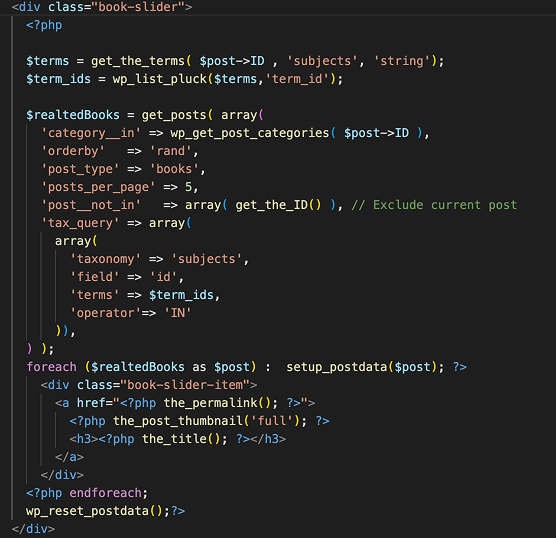This screenshot has width=556, height=538.
Task: Click the href attribute of anchor tag
Action: [91, 403]
